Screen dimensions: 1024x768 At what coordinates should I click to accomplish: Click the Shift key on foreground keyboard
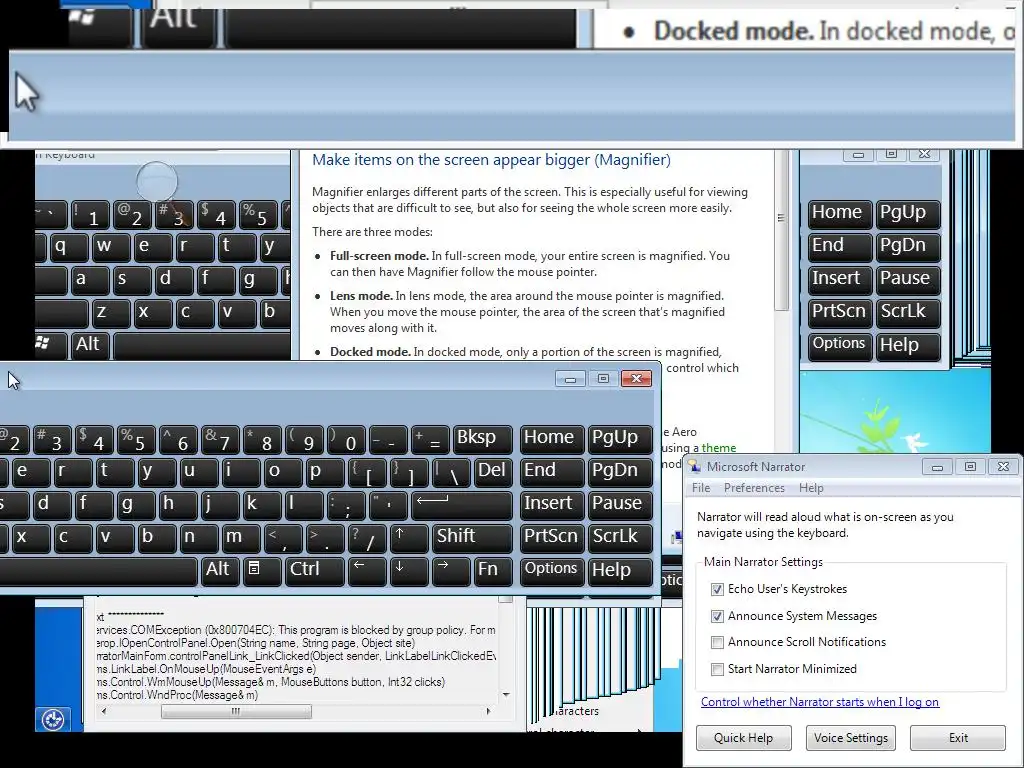point(472,537)
